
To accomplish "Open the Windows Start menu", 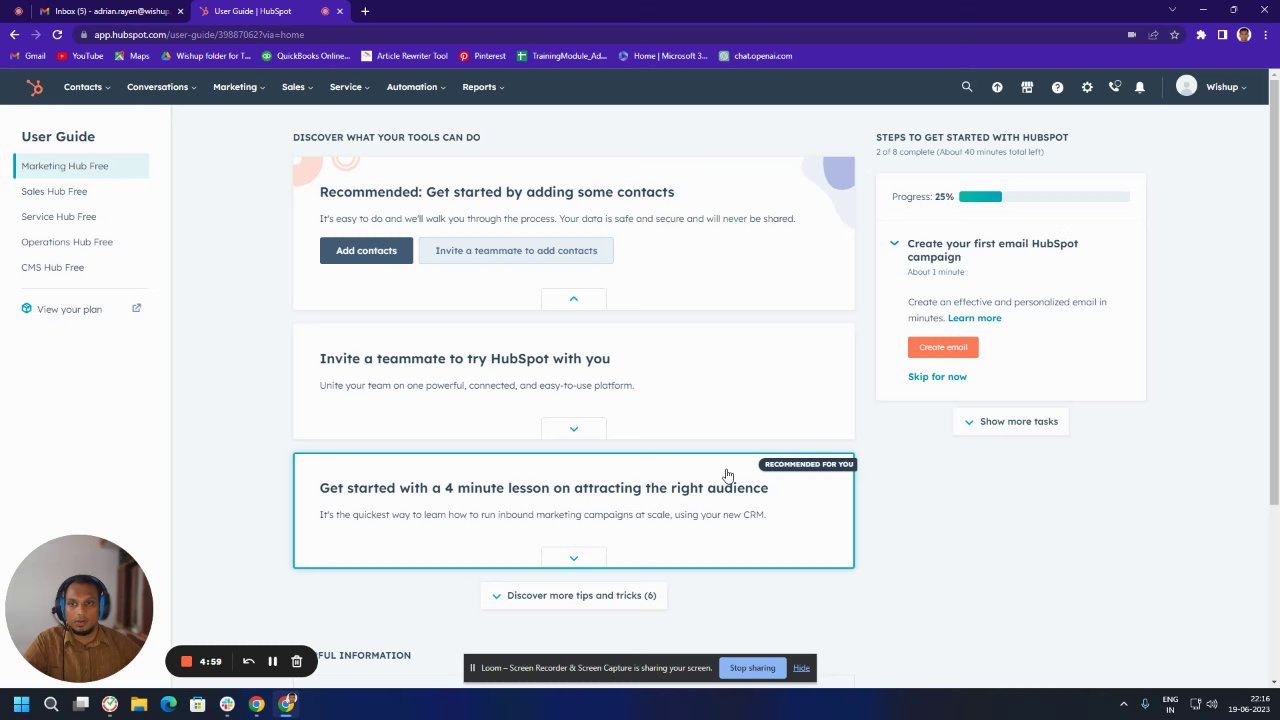I will pyautogui.click(x=21, y=704).
